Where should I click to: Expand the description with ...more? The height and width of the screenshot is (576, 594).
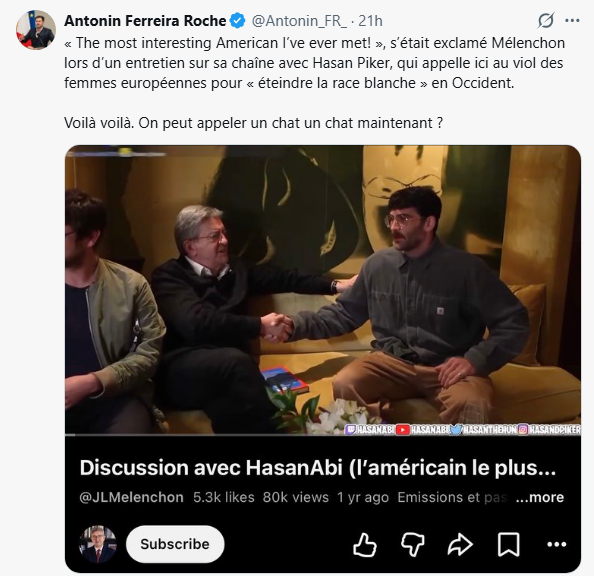(x=540, y=497)
